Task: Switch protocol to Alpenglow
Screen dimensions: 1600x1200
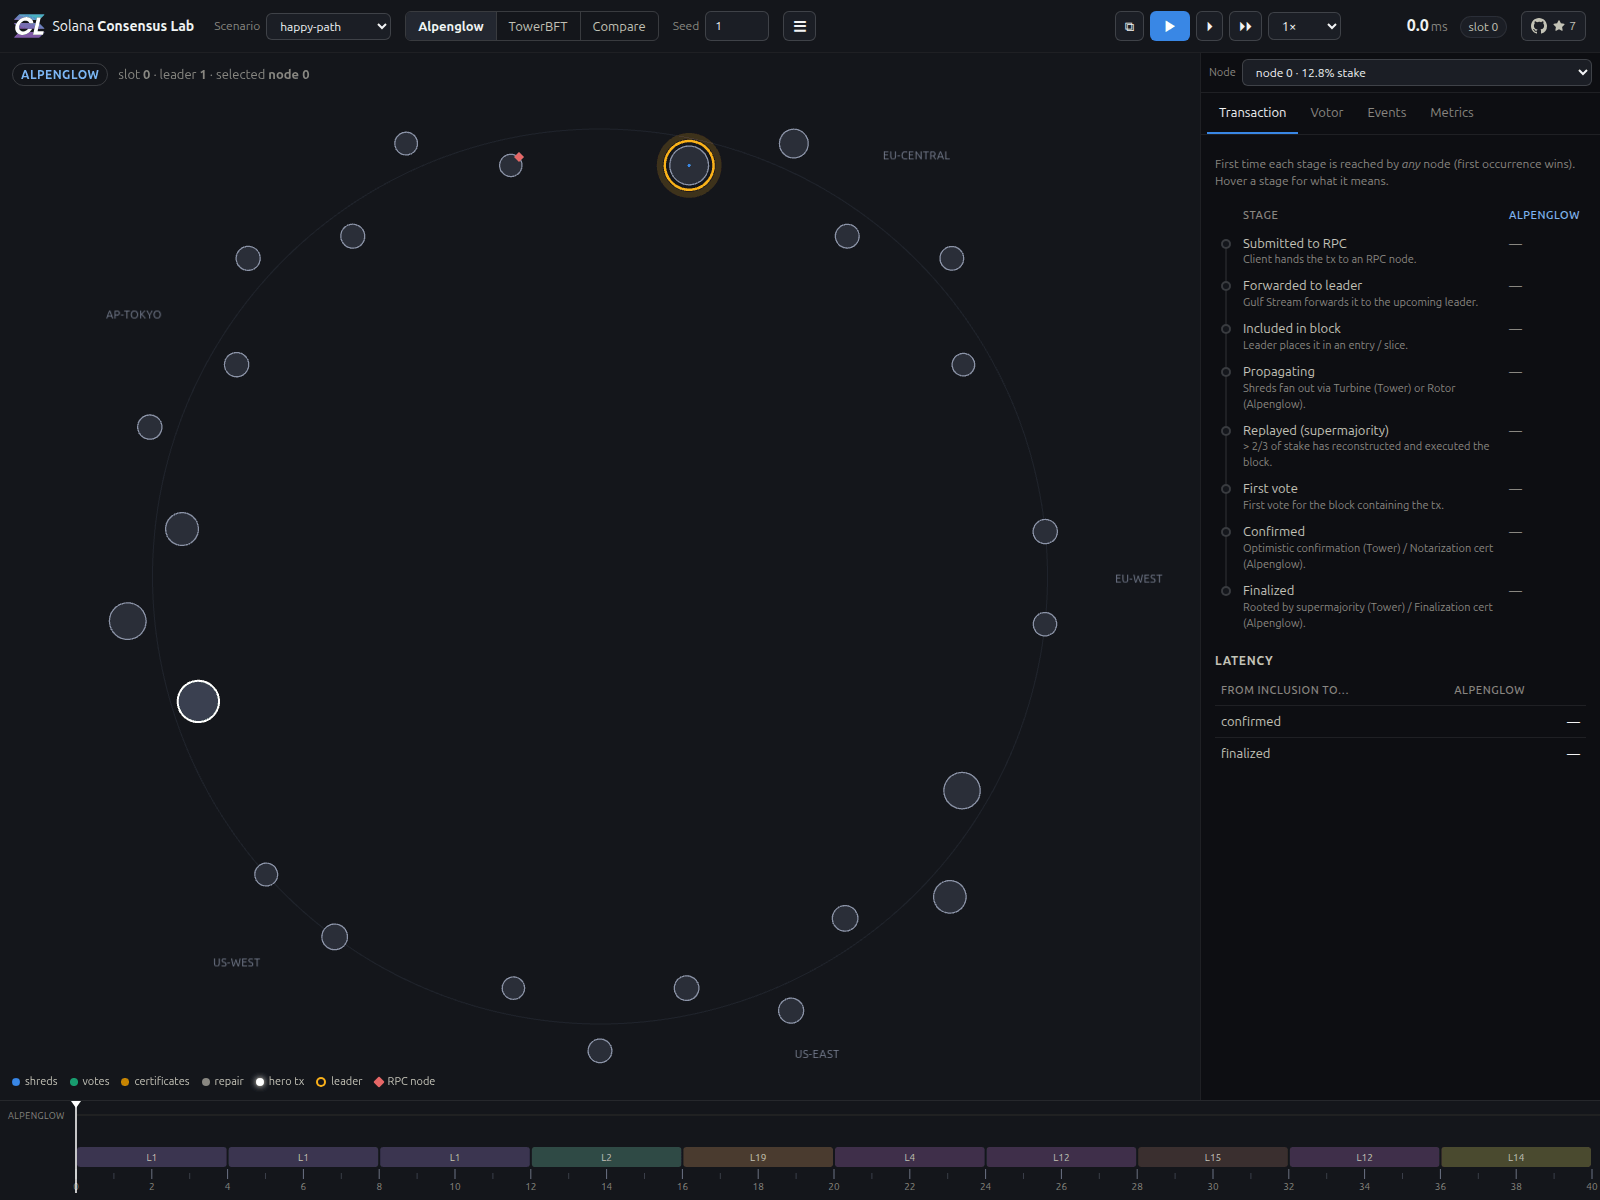Action: (451, 26)
